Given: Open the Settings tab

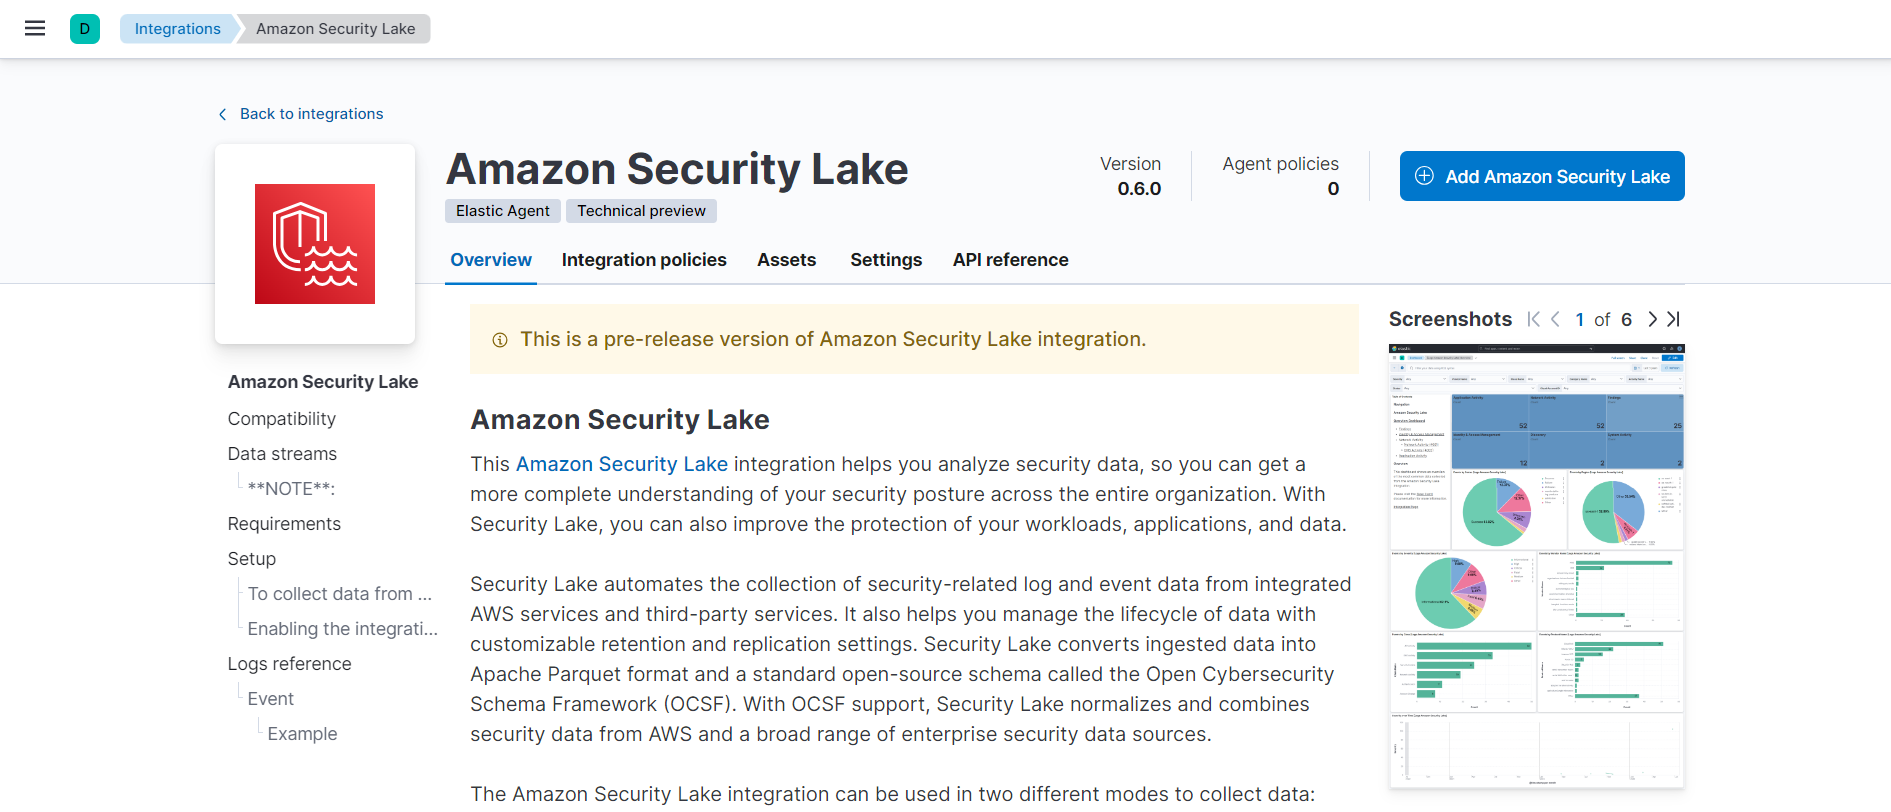Looking at the screenshot, I should coord(886,260).
